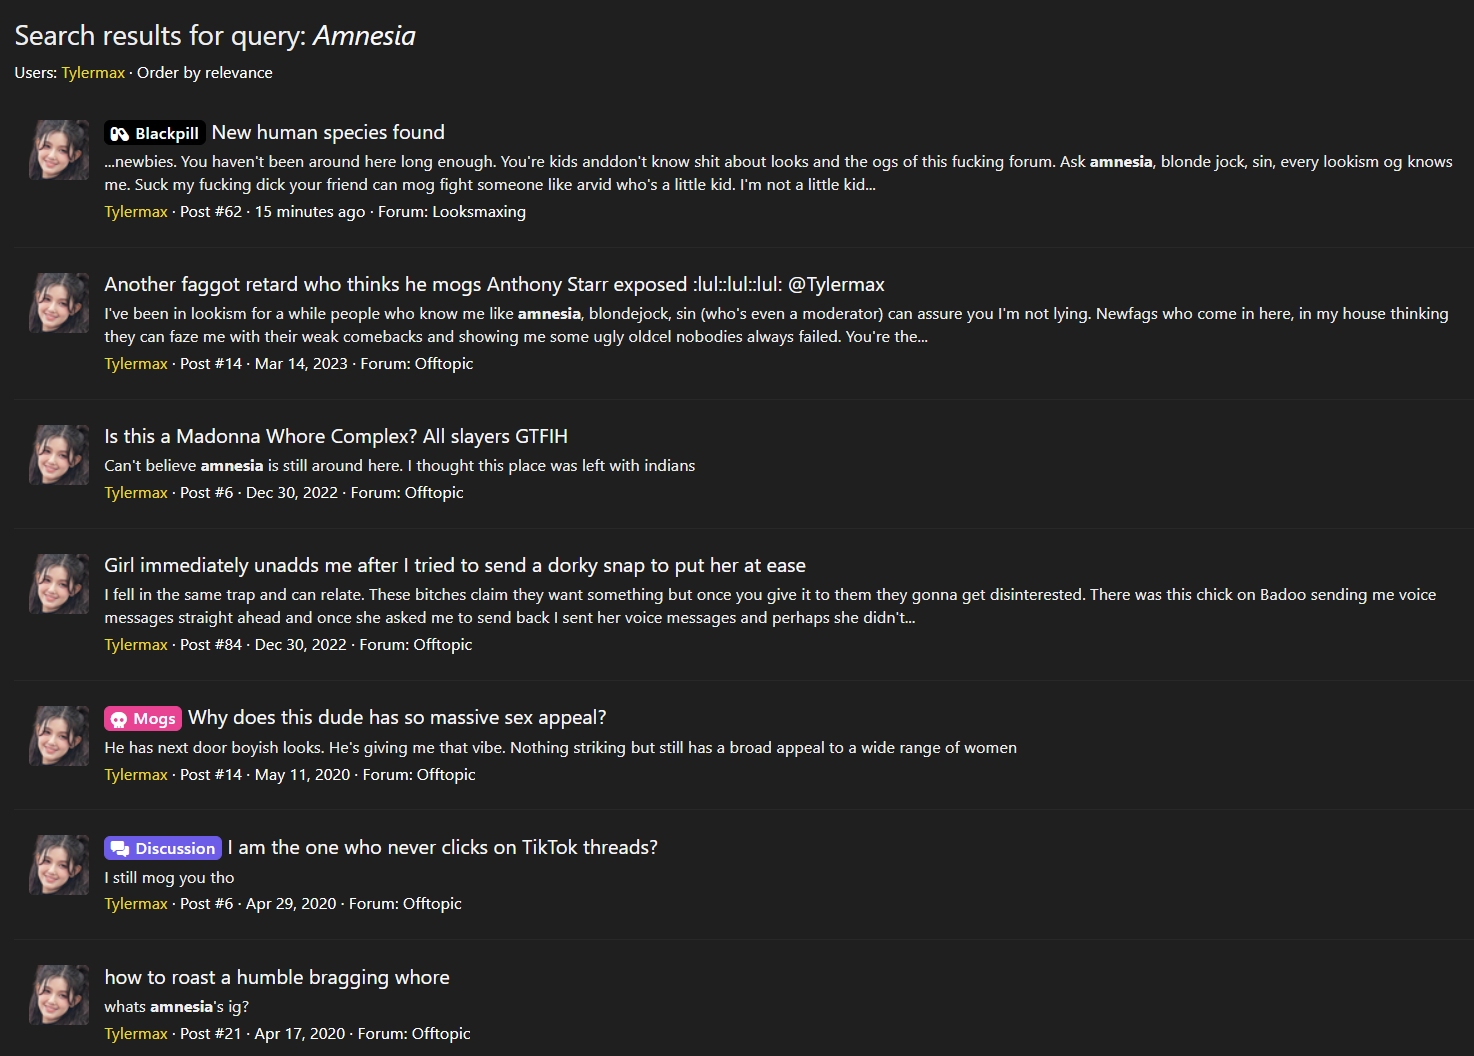1474x1056 pixels.
Task: Click the Tylermax author link under Post #62
Action: (x=136, y=212)
